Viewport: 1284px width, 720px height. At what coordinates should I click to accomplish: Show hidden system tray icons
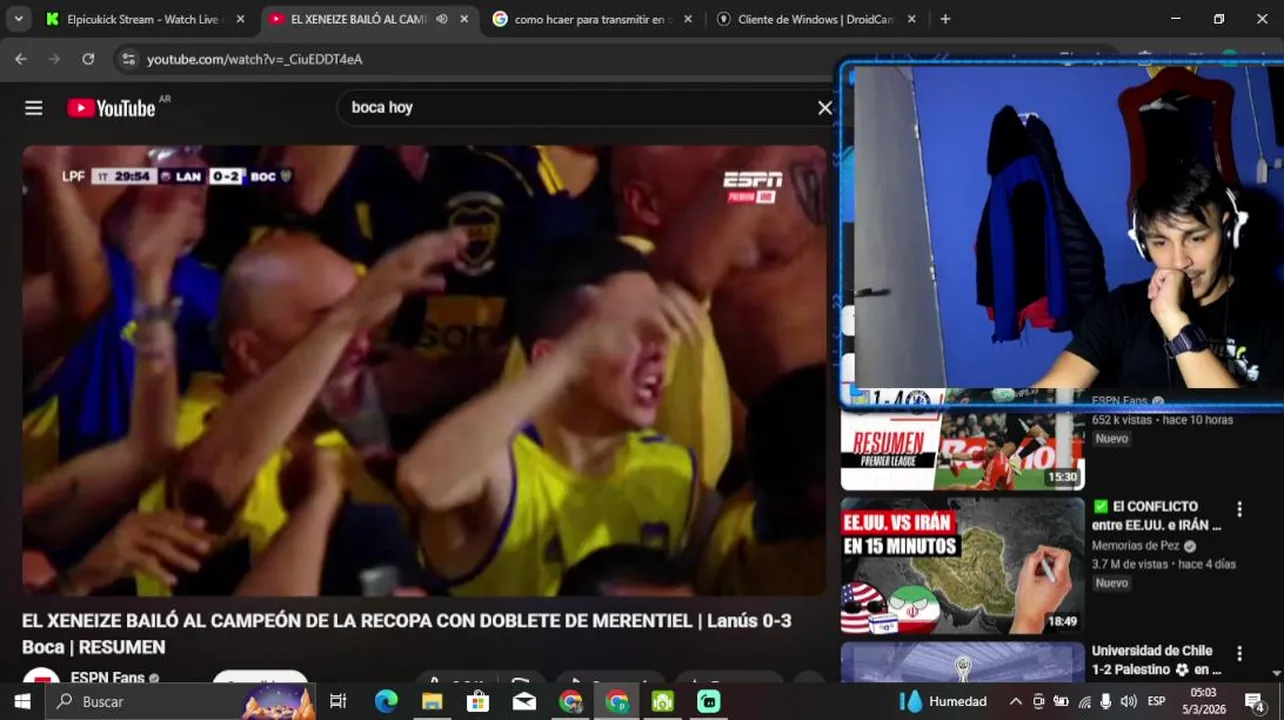pos(1016,702)
